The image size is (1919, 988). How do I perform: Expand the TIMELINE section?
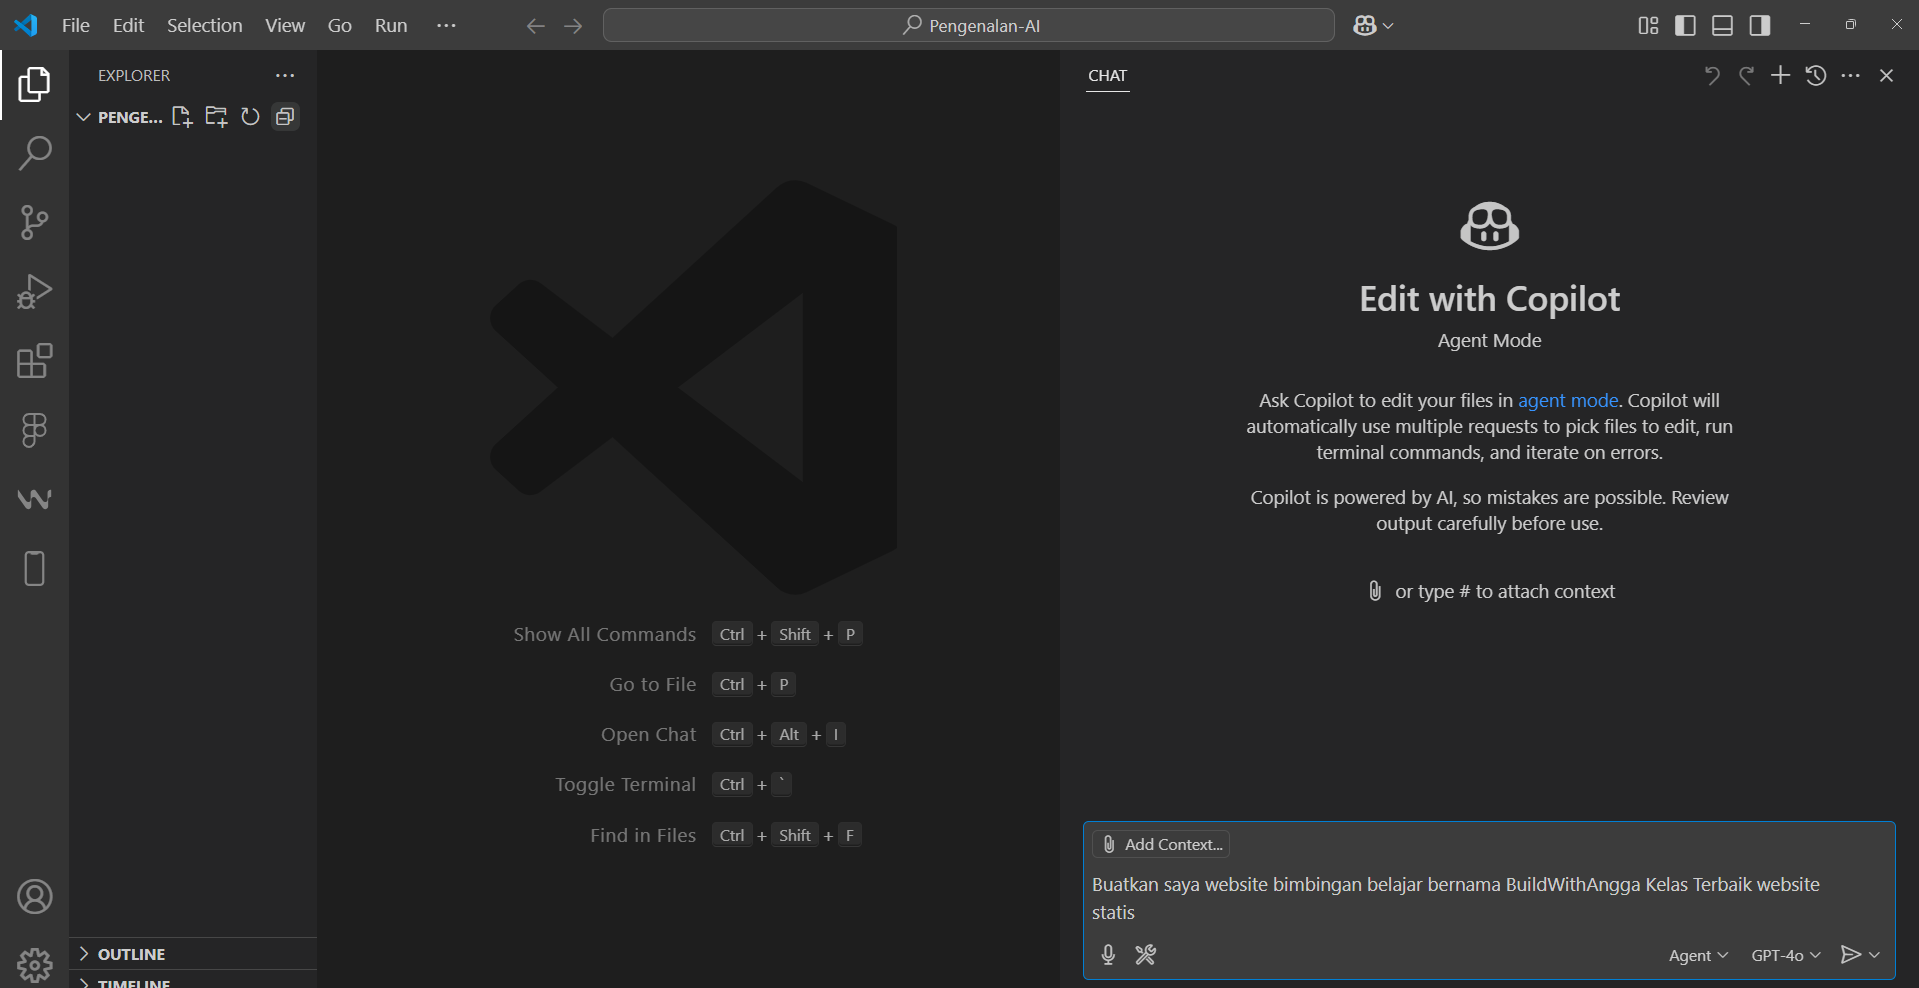coord(193,982)
